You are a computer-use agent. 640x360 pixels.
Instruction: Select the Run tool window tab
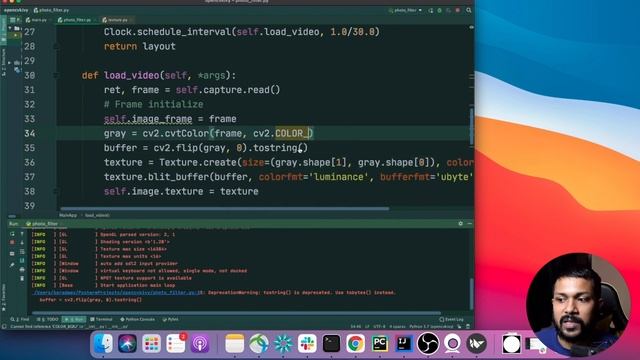74,319
